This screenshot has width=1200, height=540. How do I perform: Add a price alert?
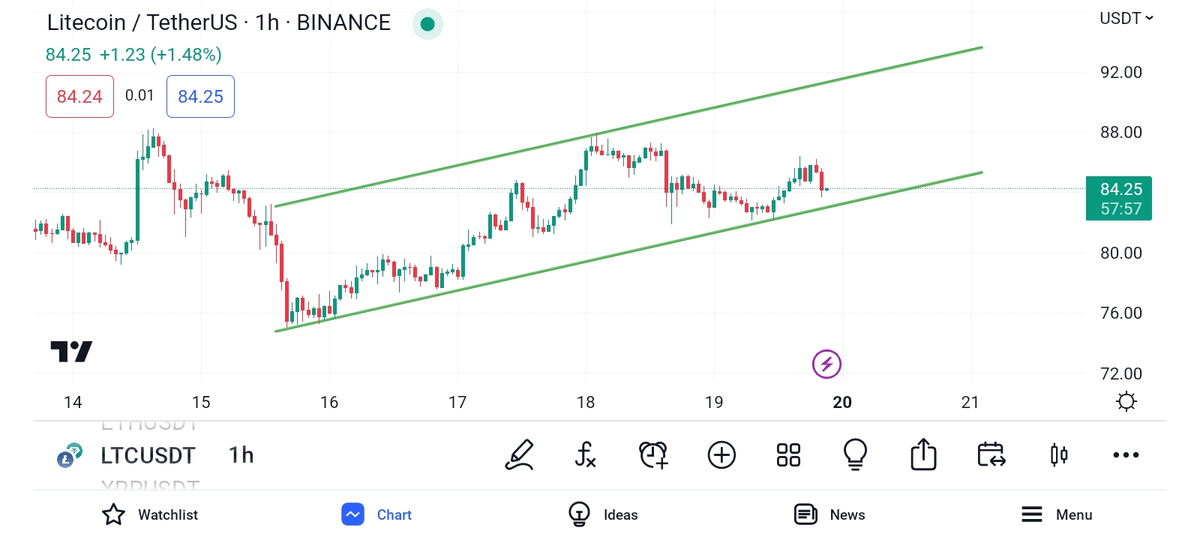click(x=653, y=455)
